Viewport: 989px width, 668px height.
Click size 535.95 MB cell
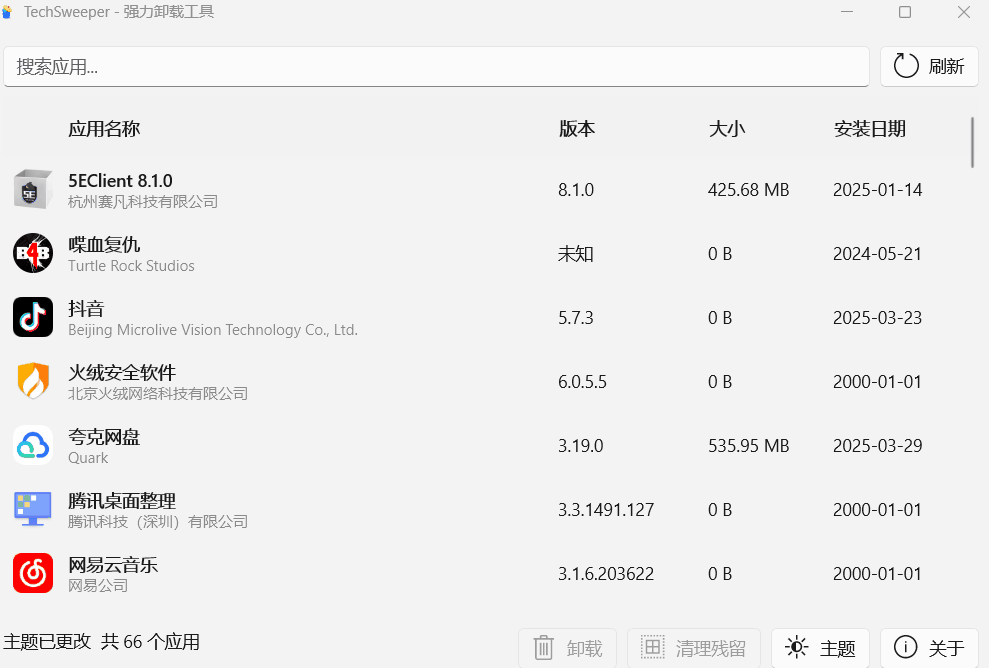pos(749,445)
